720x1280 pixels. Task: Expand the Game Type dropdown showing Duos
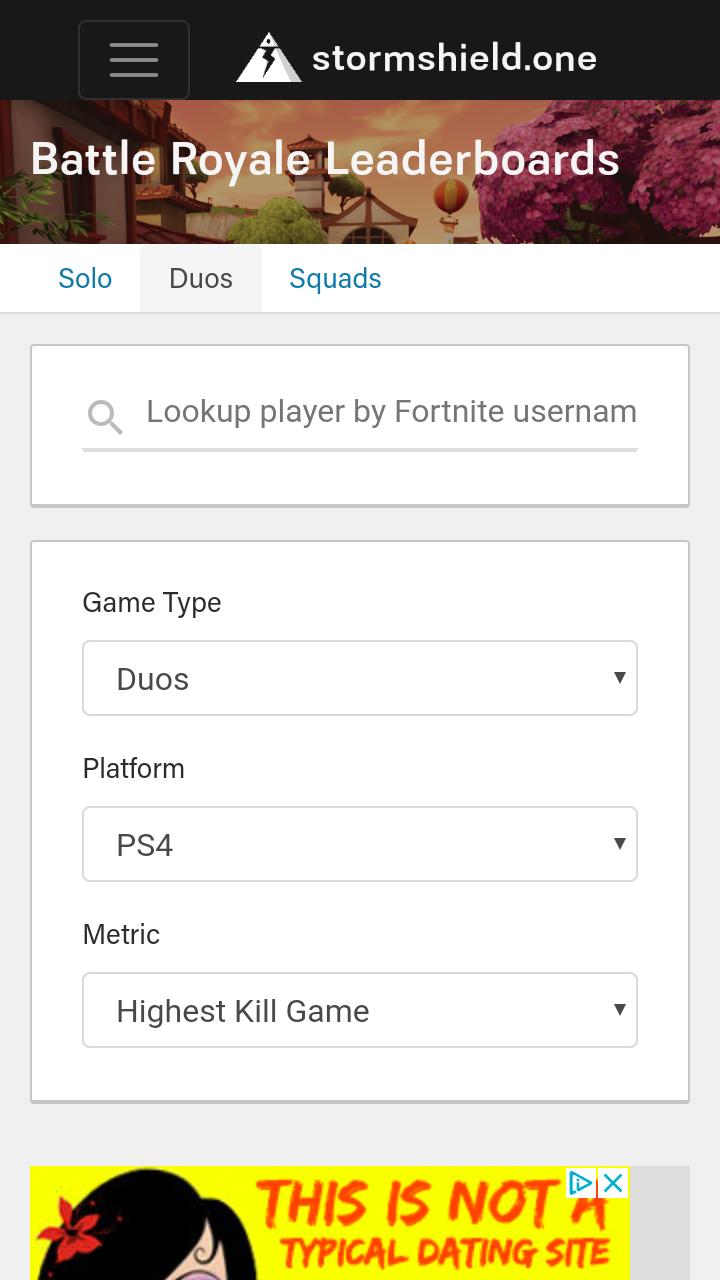pos(360,678)
